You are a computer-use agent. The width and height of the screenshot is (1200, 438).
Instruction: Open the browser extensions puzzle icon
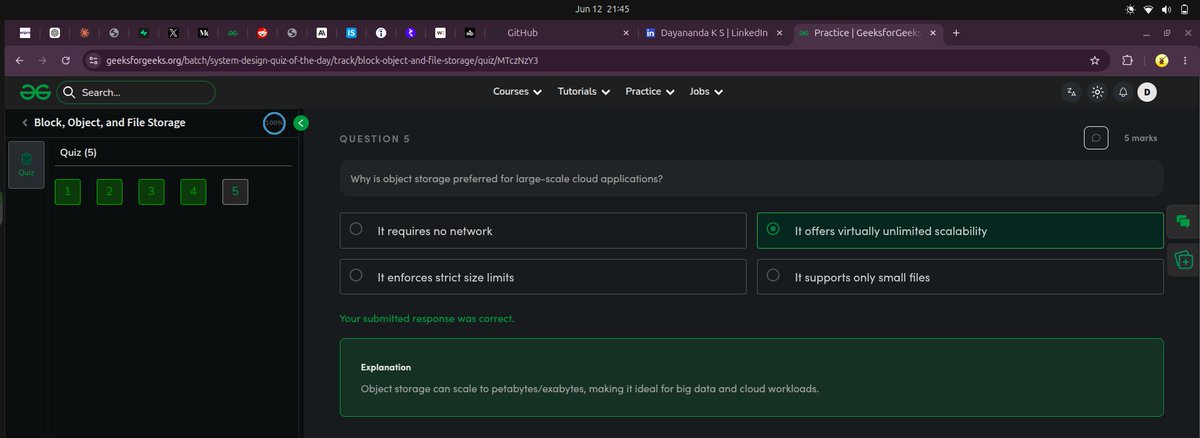click(x=1128, y=60)
